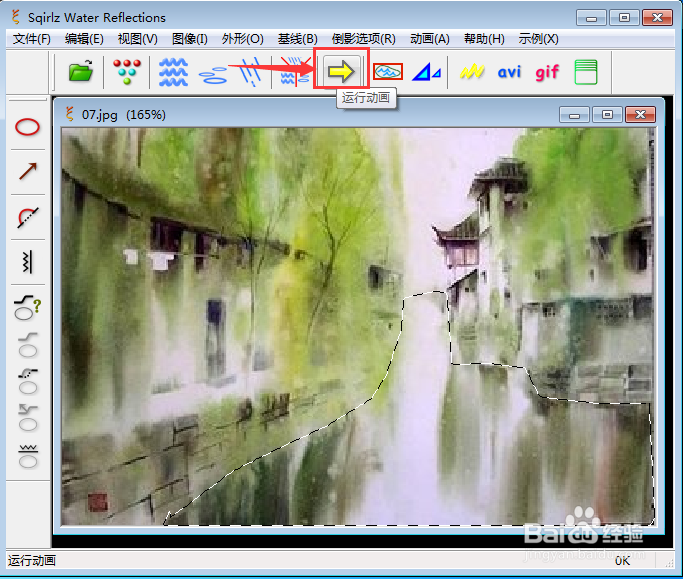Click the grayed curve-and-circle tool below help icon
This screenshot has height=579, width=683.
click(x=28, y=345)
